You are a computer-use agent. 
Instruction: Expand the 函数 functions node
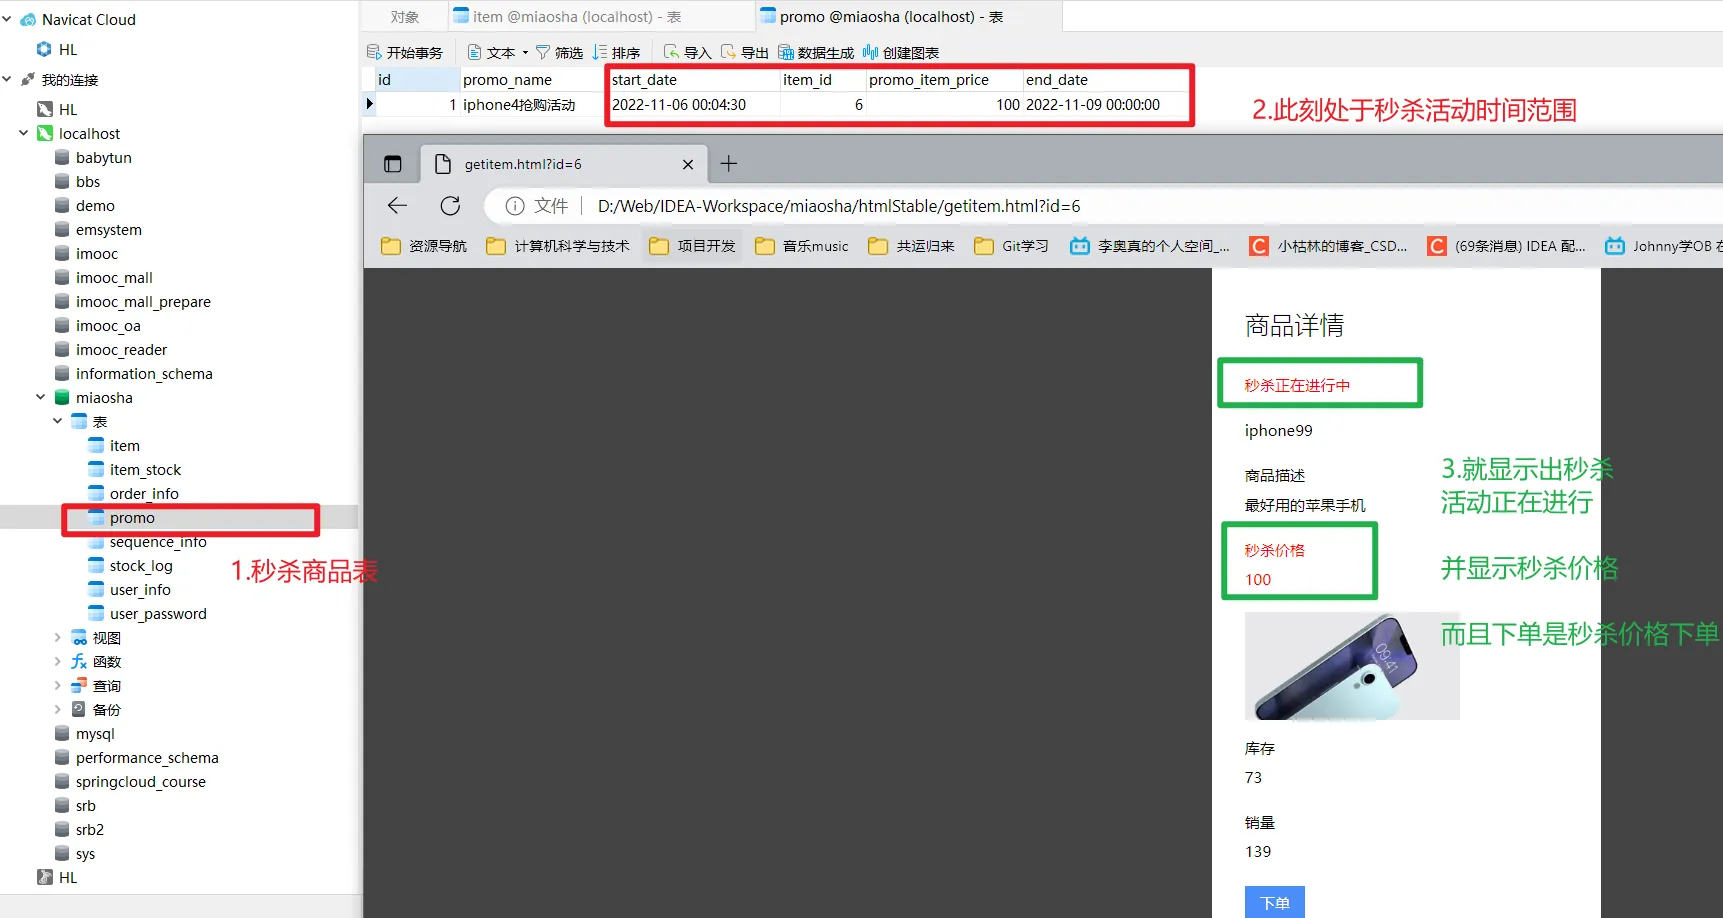tap(58, 661)
